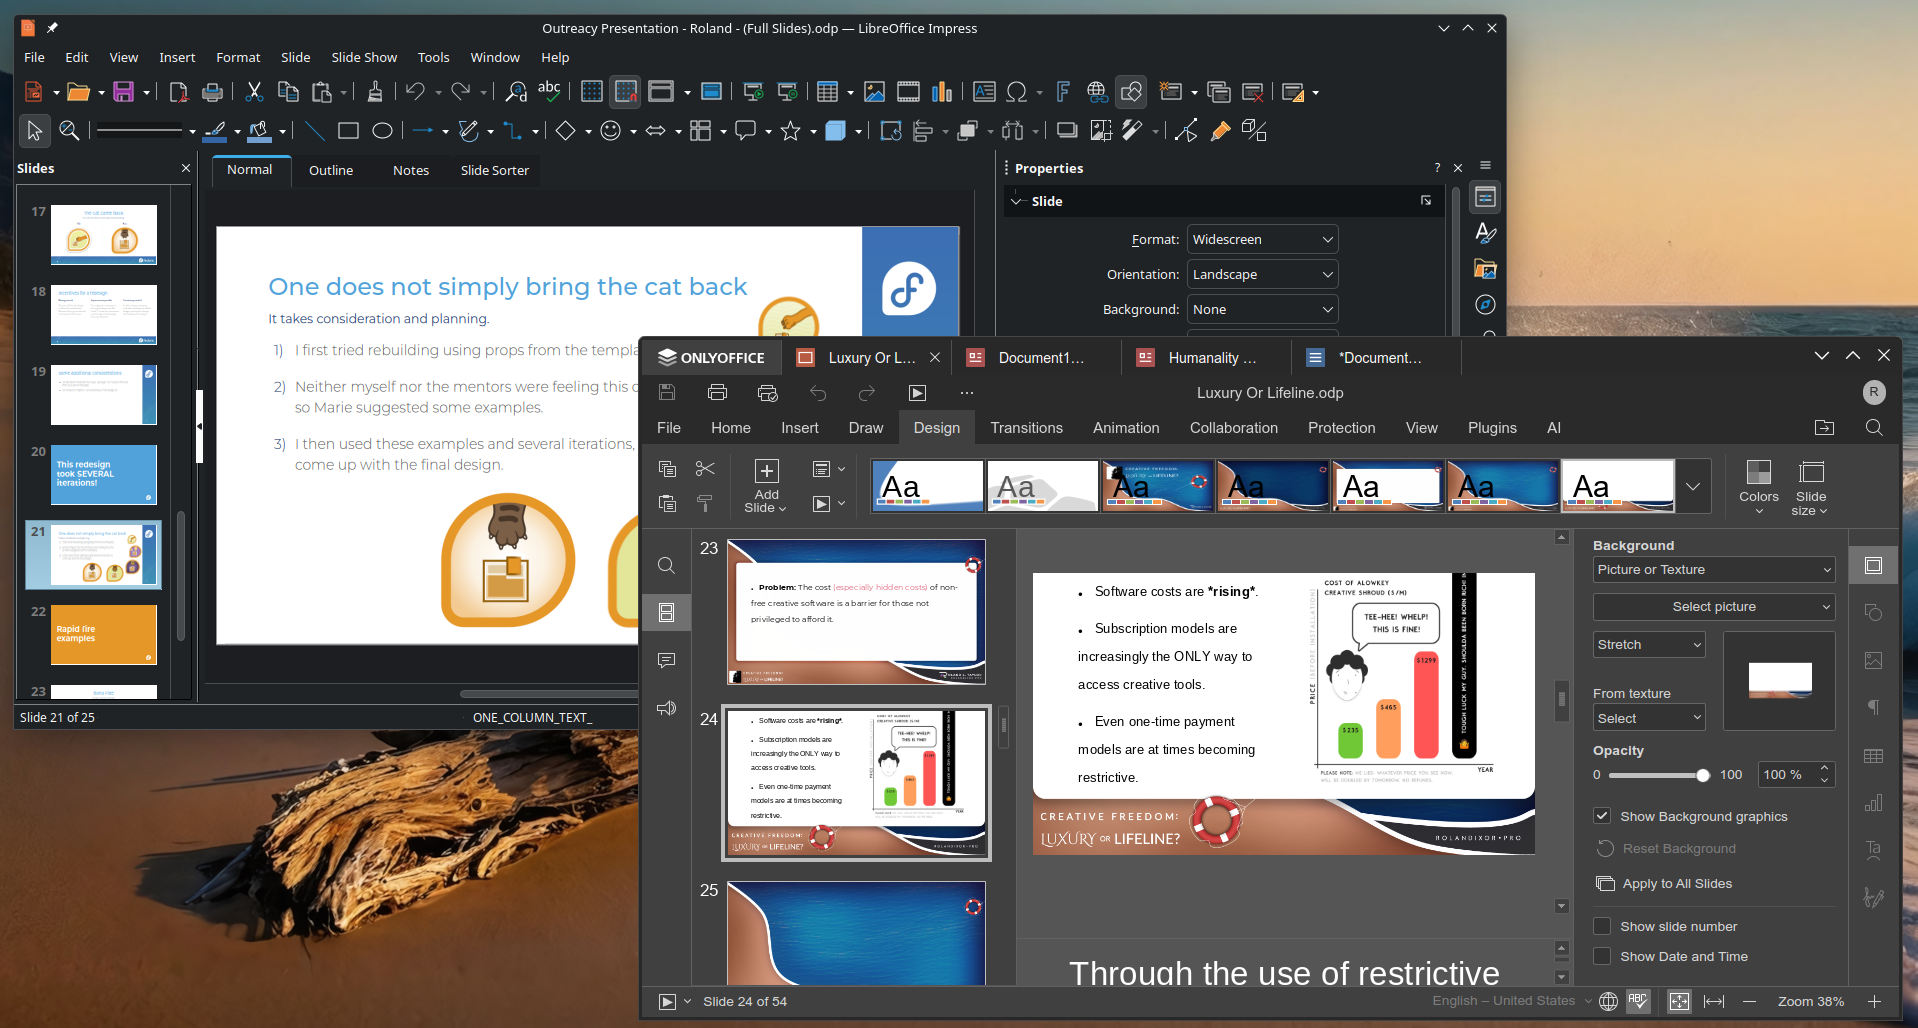Open the Comments panel in ONLYOFFICE
1918x1028 pixels.
(666, 659)
